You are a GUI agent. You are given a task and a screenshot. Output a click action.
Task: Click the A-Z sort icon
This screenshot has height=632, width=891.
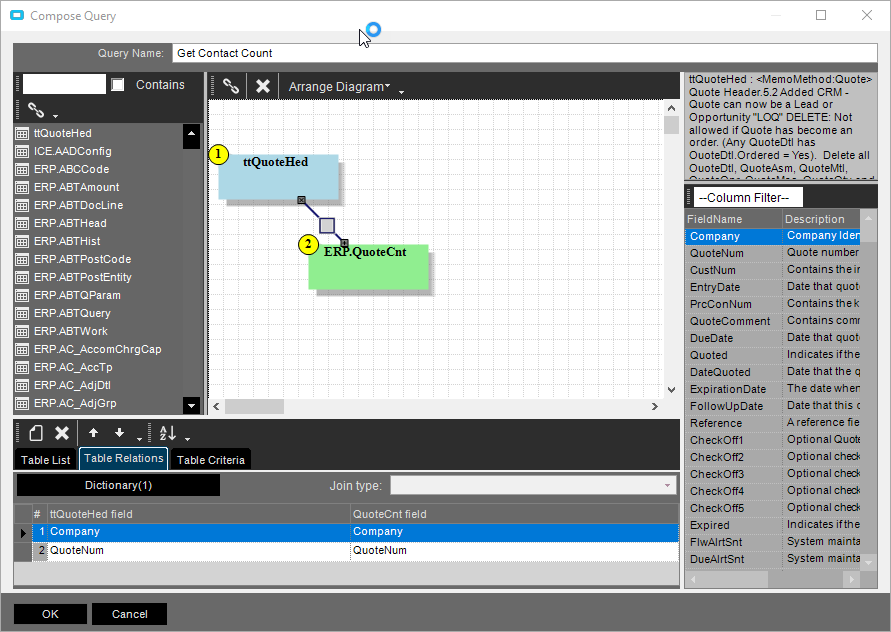pyautogui.click(x=168, y=433)
